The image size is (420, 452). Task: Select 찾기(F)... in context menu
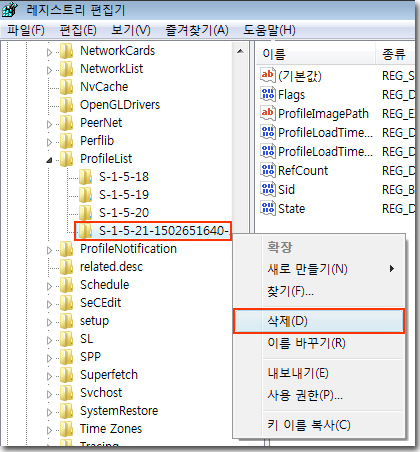coord(319,291)
